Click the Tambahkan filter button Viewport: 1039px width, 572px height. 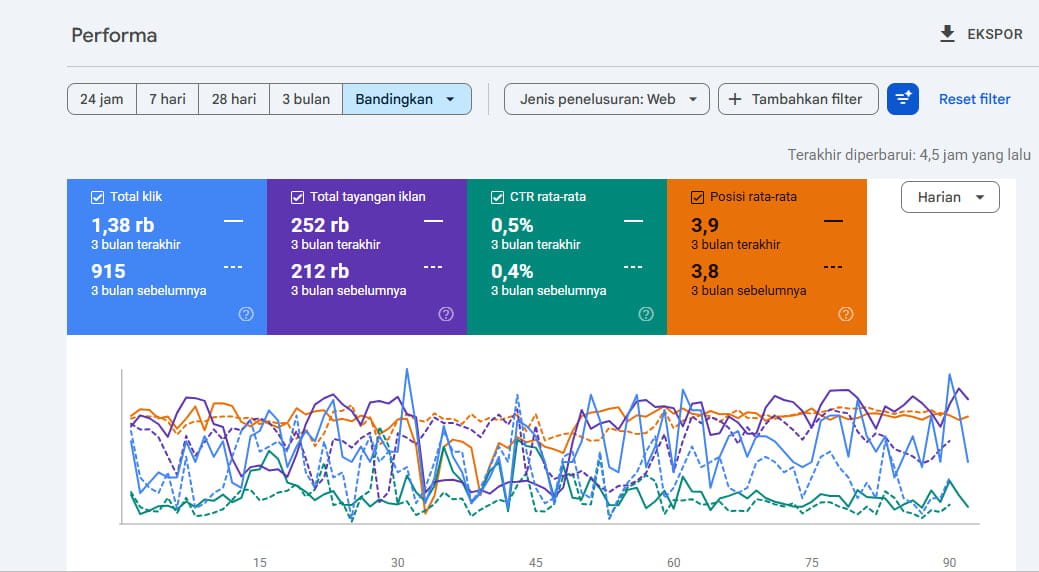click(x=798, y=99)
